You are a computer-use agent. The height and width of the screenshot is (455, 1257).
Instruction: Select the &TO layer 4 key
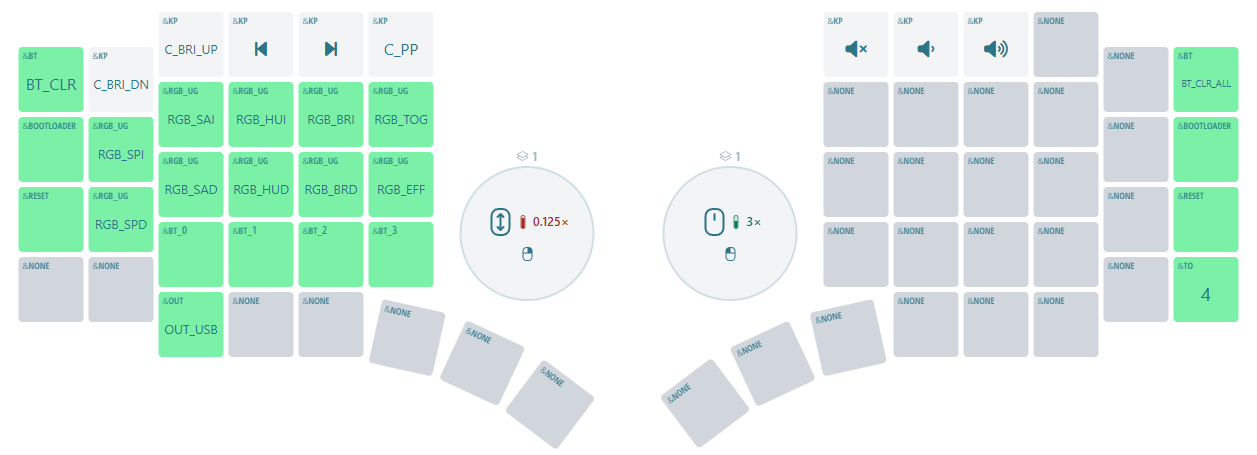pos(1206,289)
